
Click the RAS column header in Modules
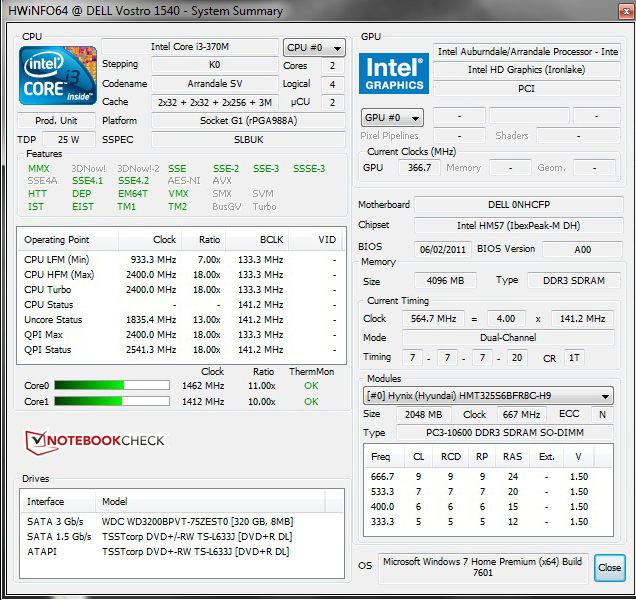point(512,457)
